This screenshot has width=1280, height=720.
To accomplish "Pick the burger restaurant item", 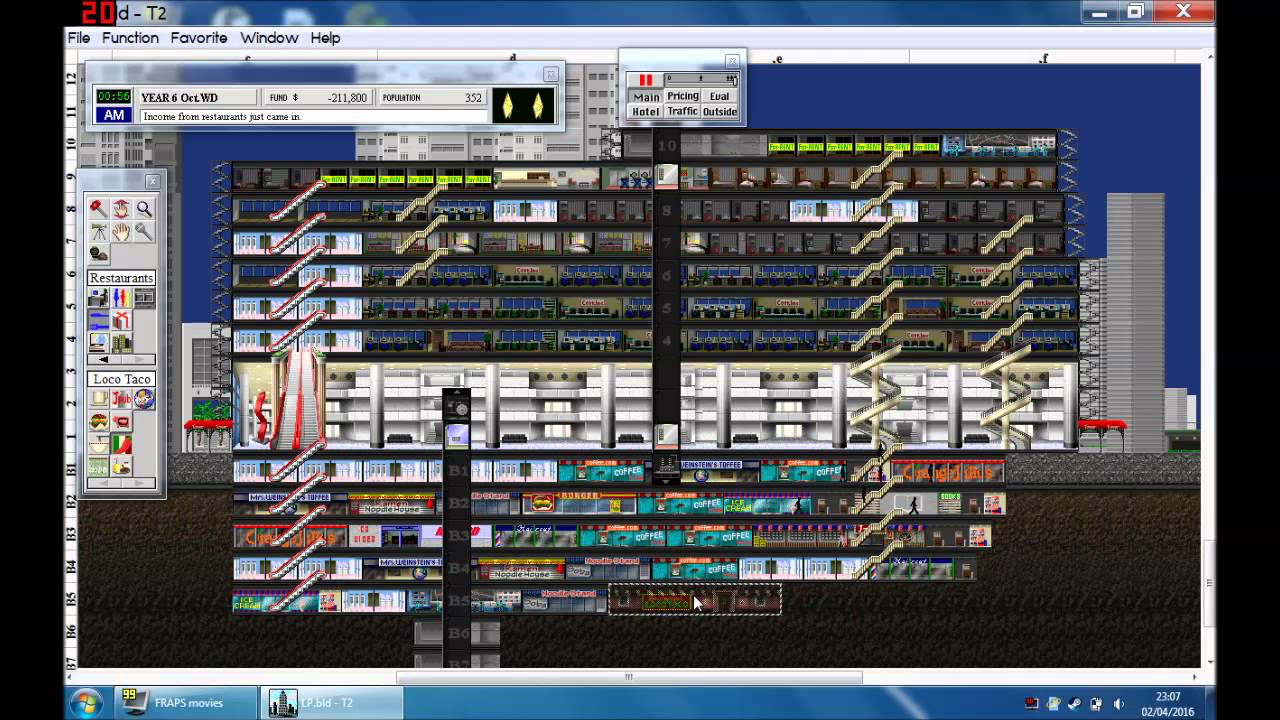I will (98, 420).
